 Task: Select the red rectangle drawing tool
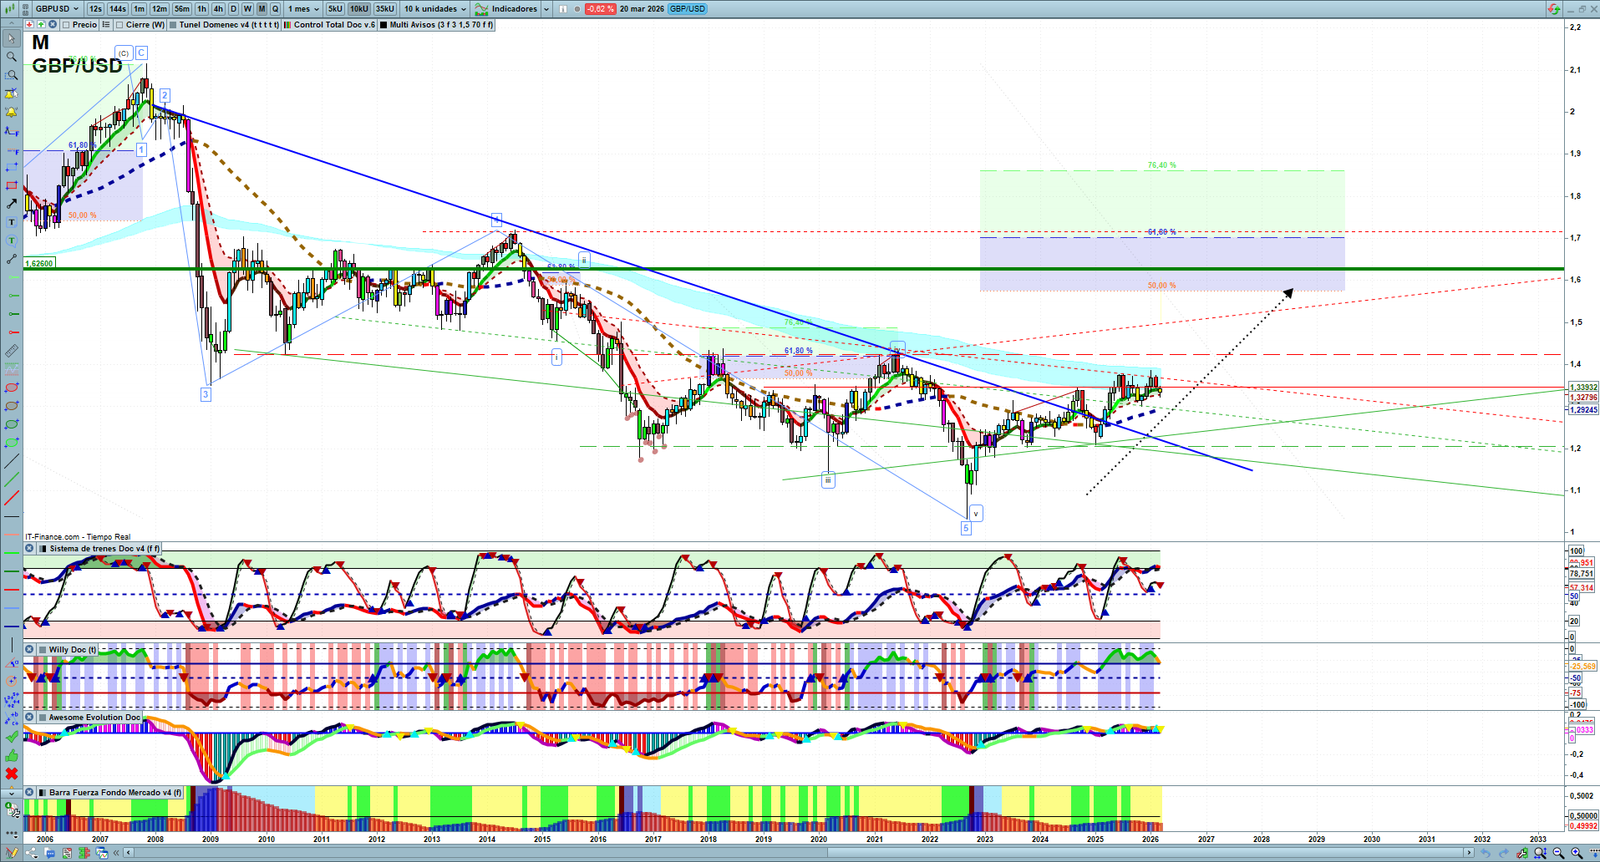tap(11, 186)
